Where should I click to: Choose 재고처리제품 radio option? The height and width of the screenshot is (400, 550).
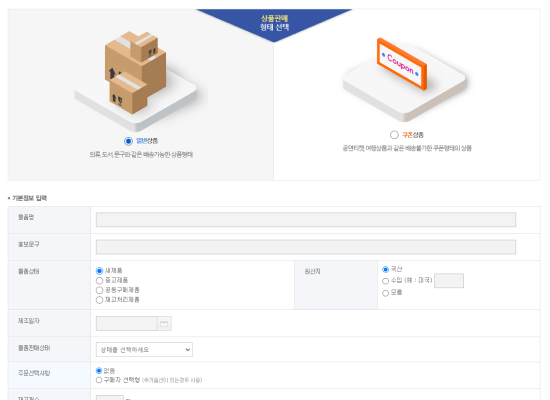pyautogui.click(x=99, y=300)
